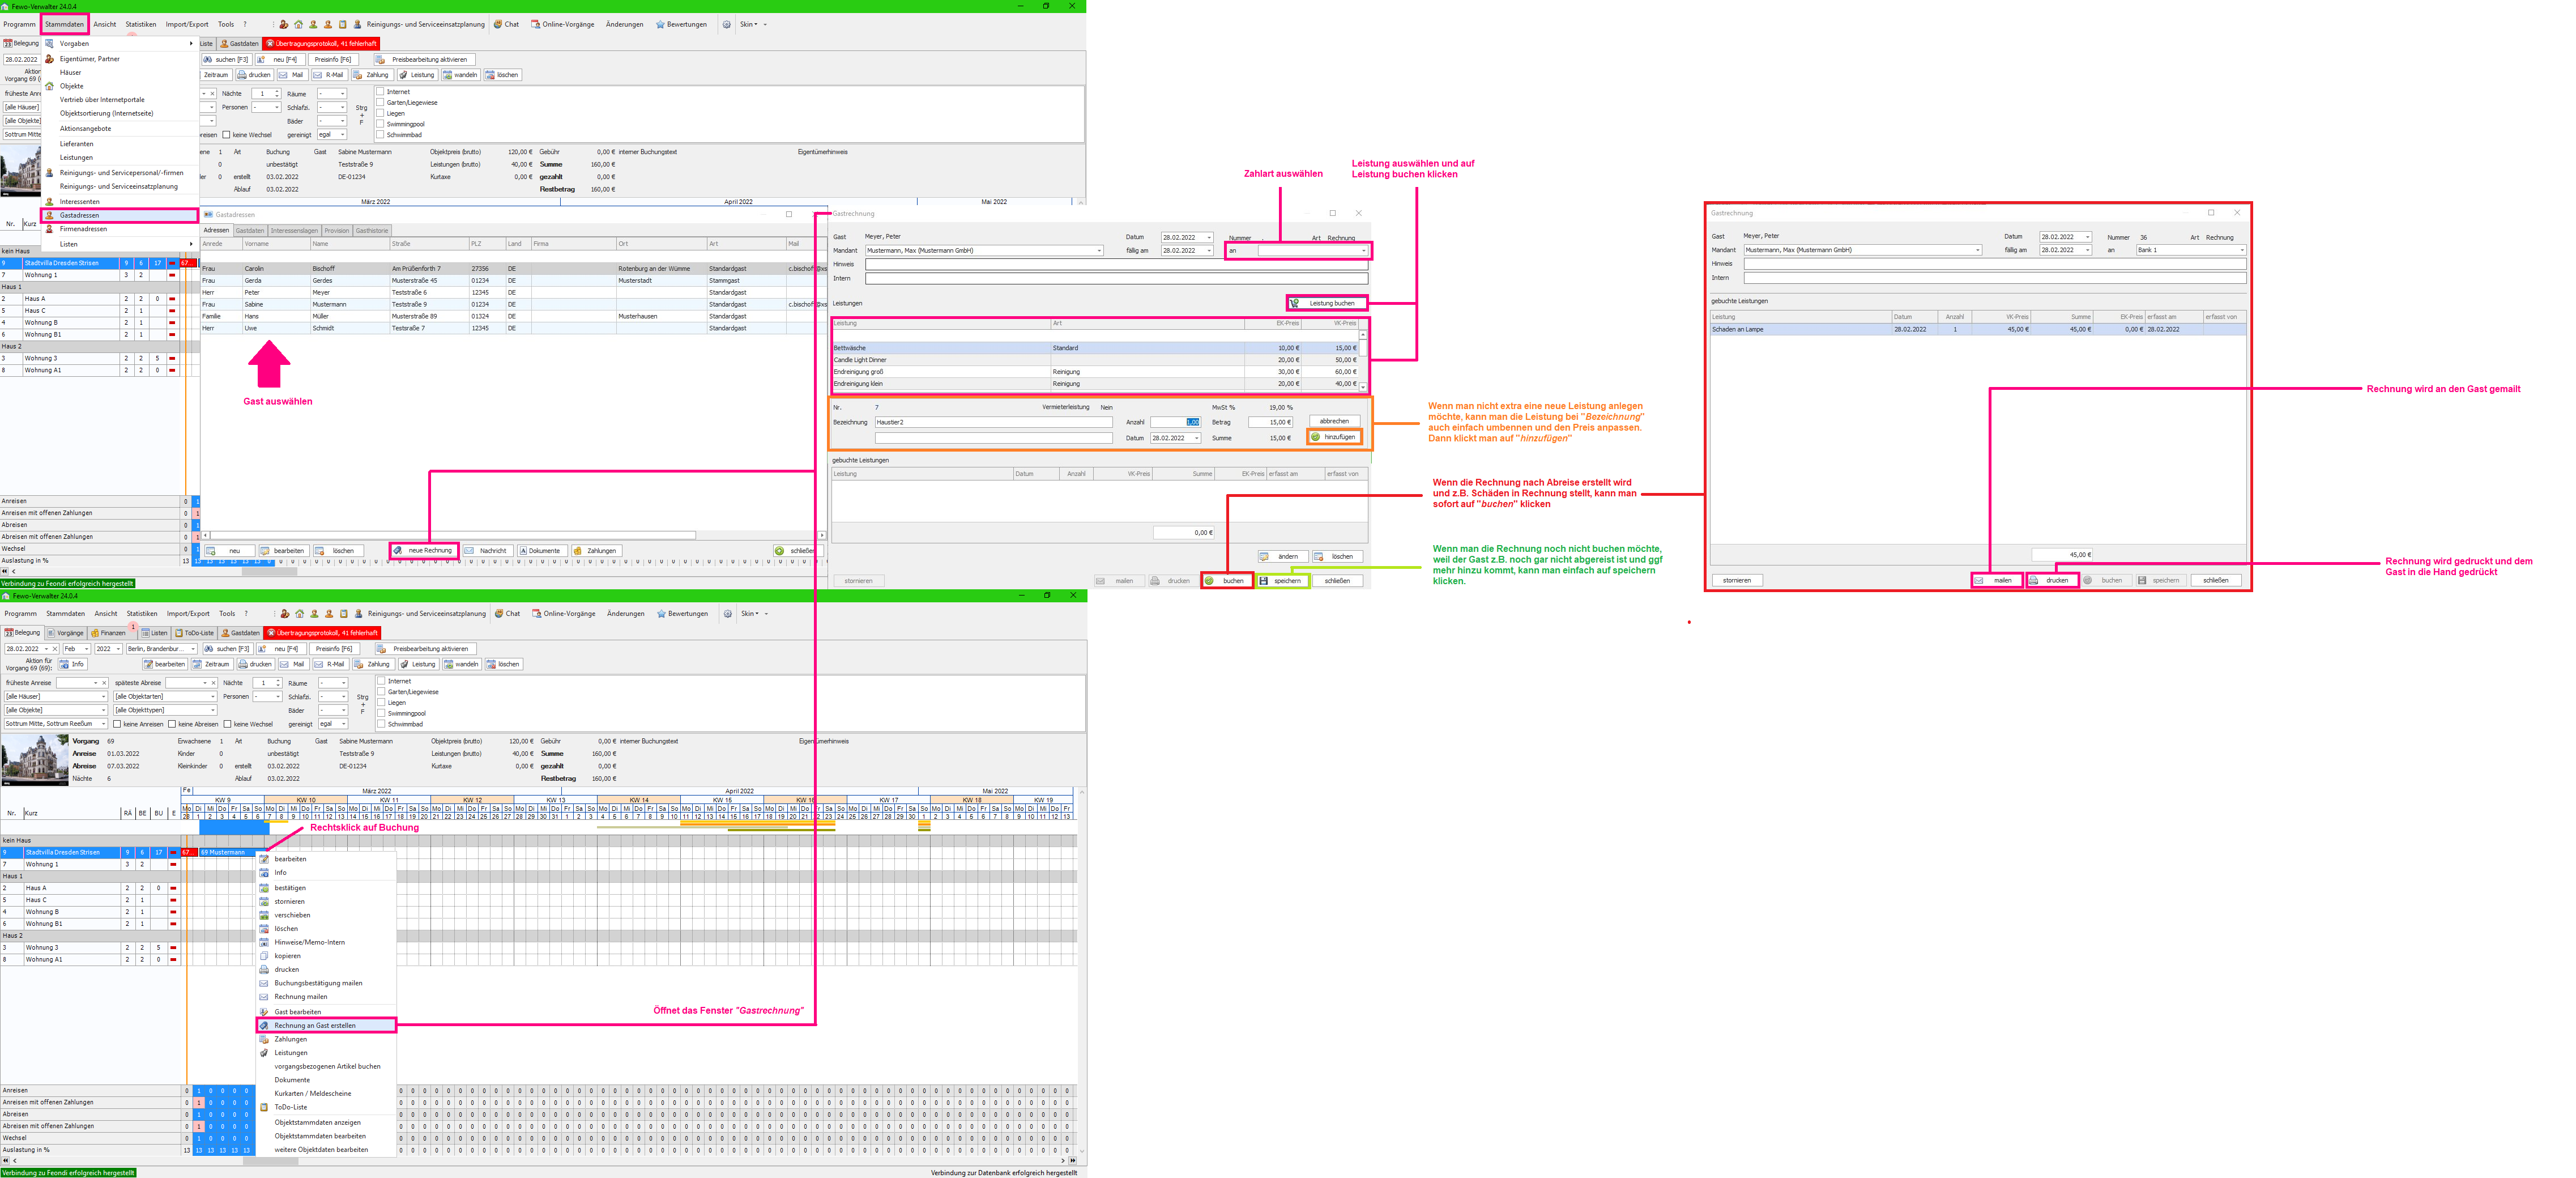Click the Zeitraum toolbar button in the lower window
This screenshot has height=1178, width=2576.
(x=212, y=664)
